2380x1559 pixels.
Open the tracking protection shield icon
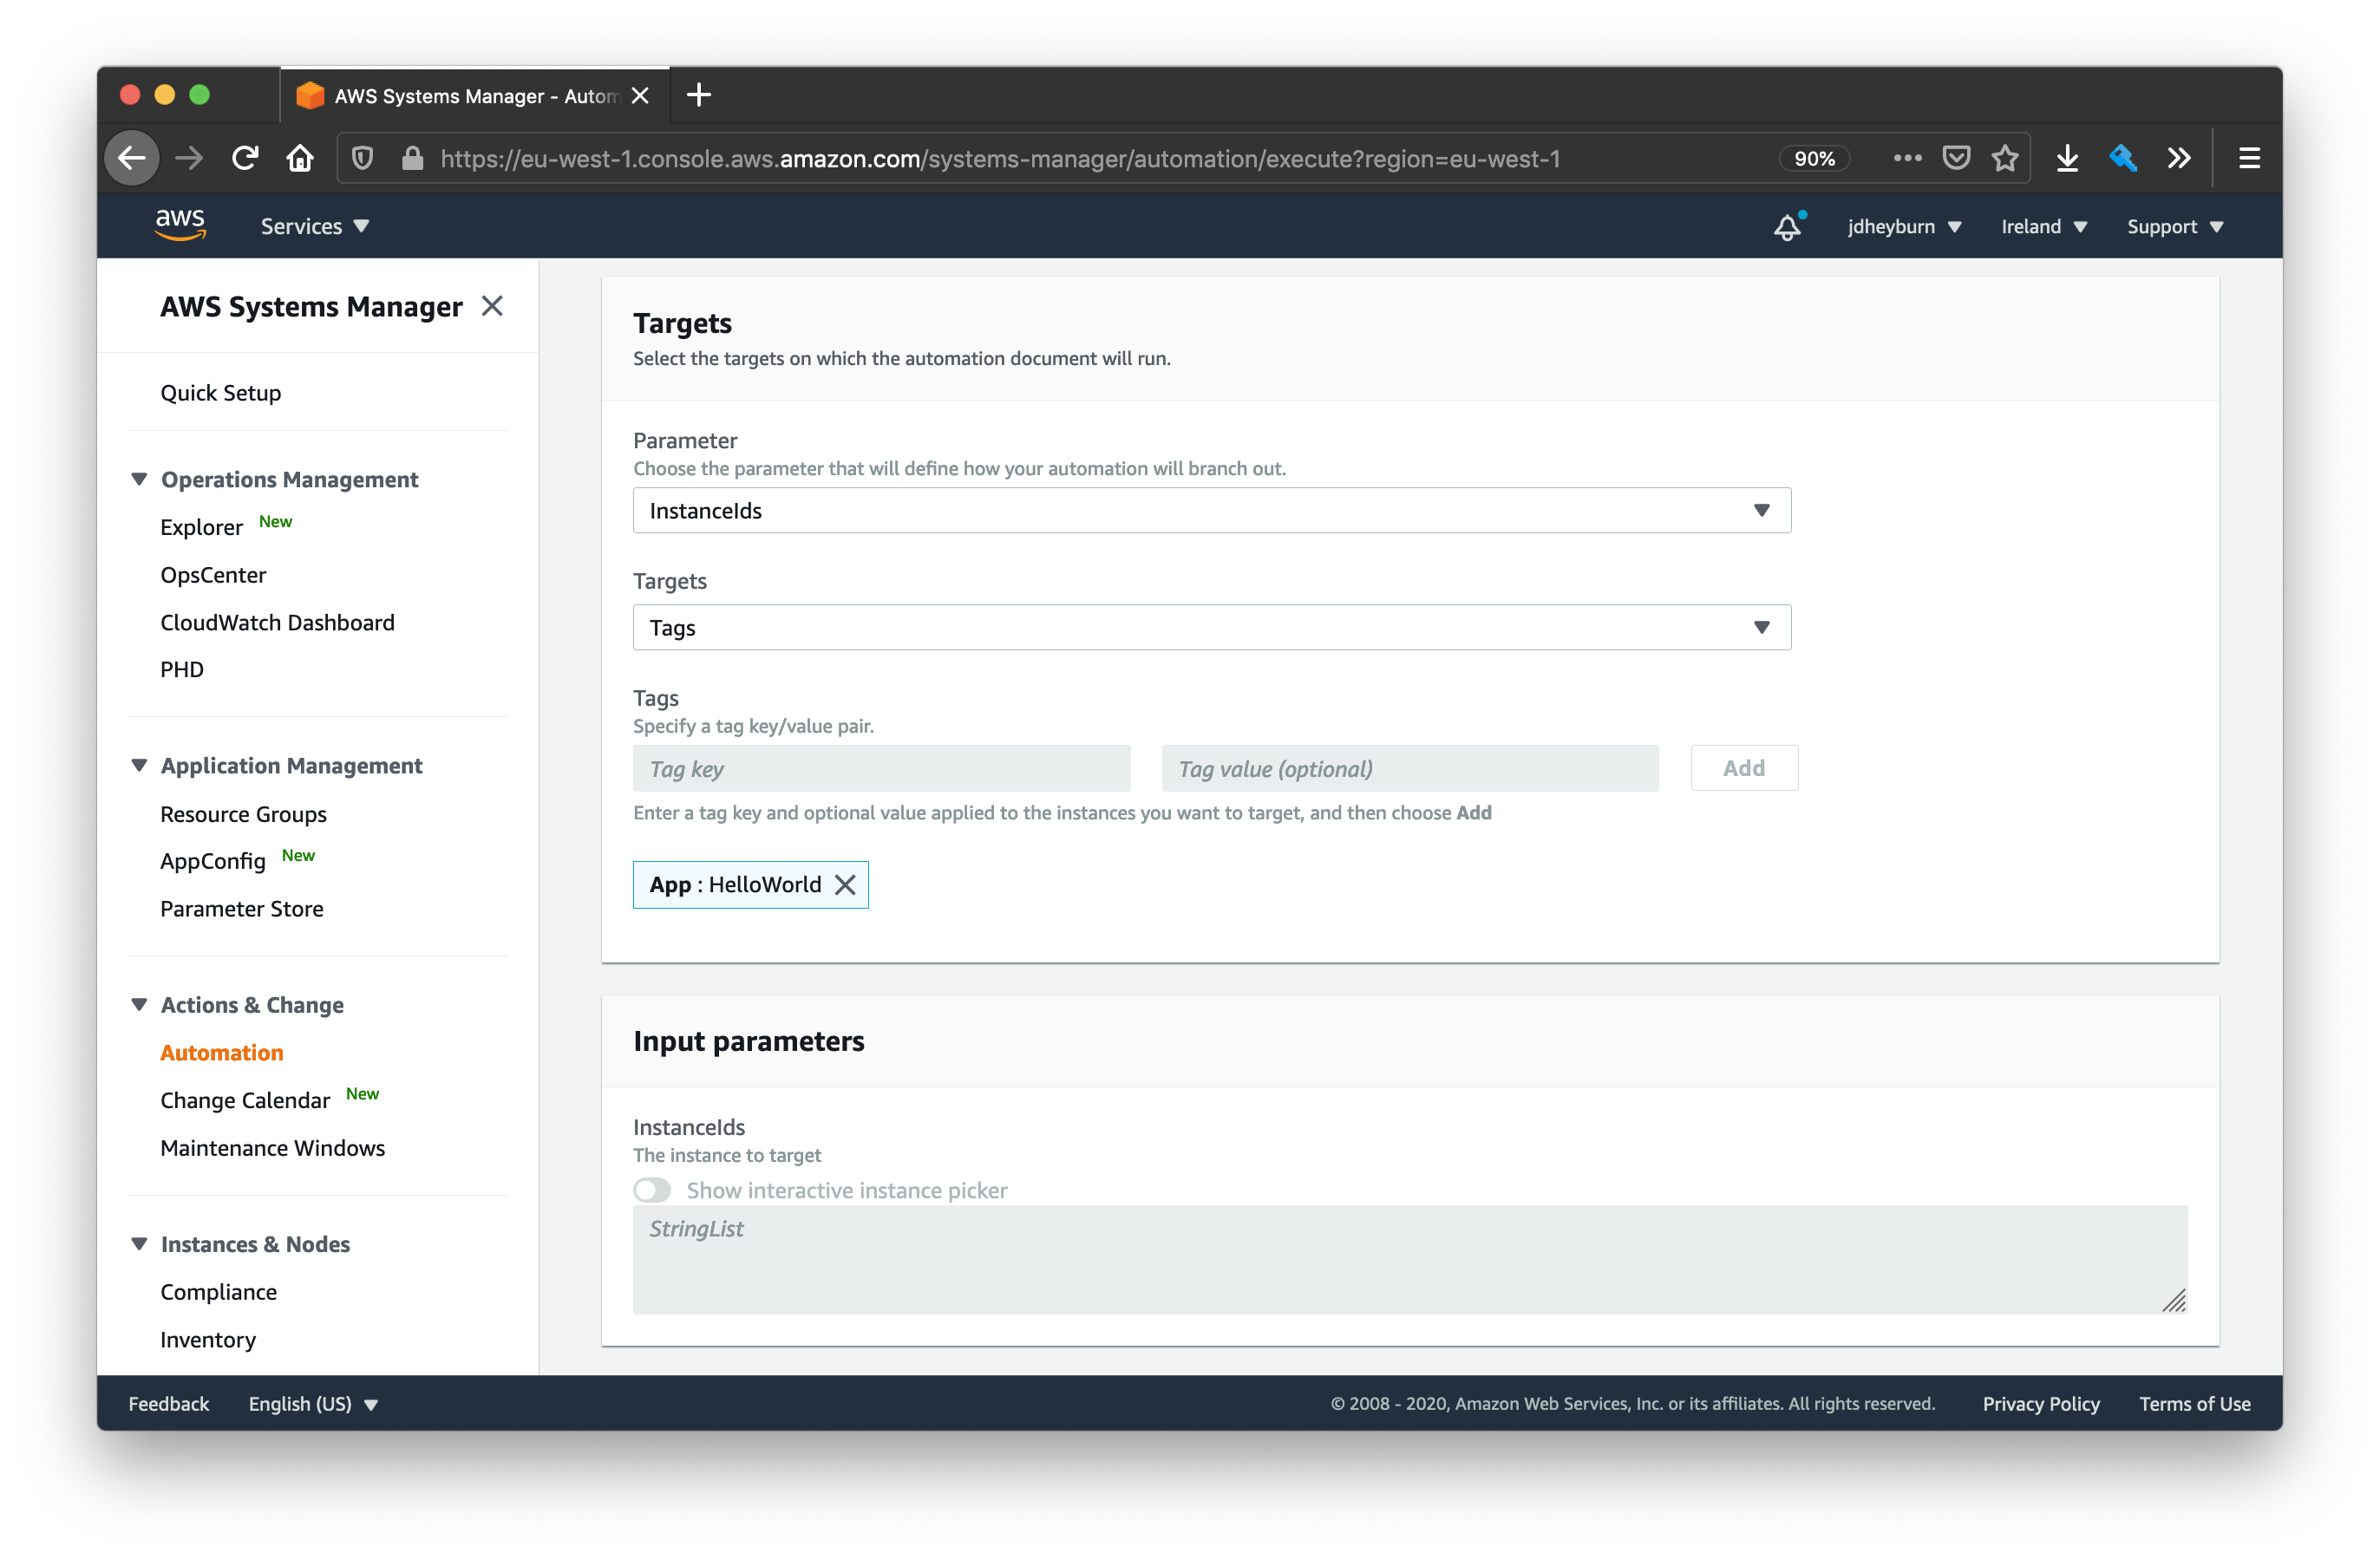[363, 158]
